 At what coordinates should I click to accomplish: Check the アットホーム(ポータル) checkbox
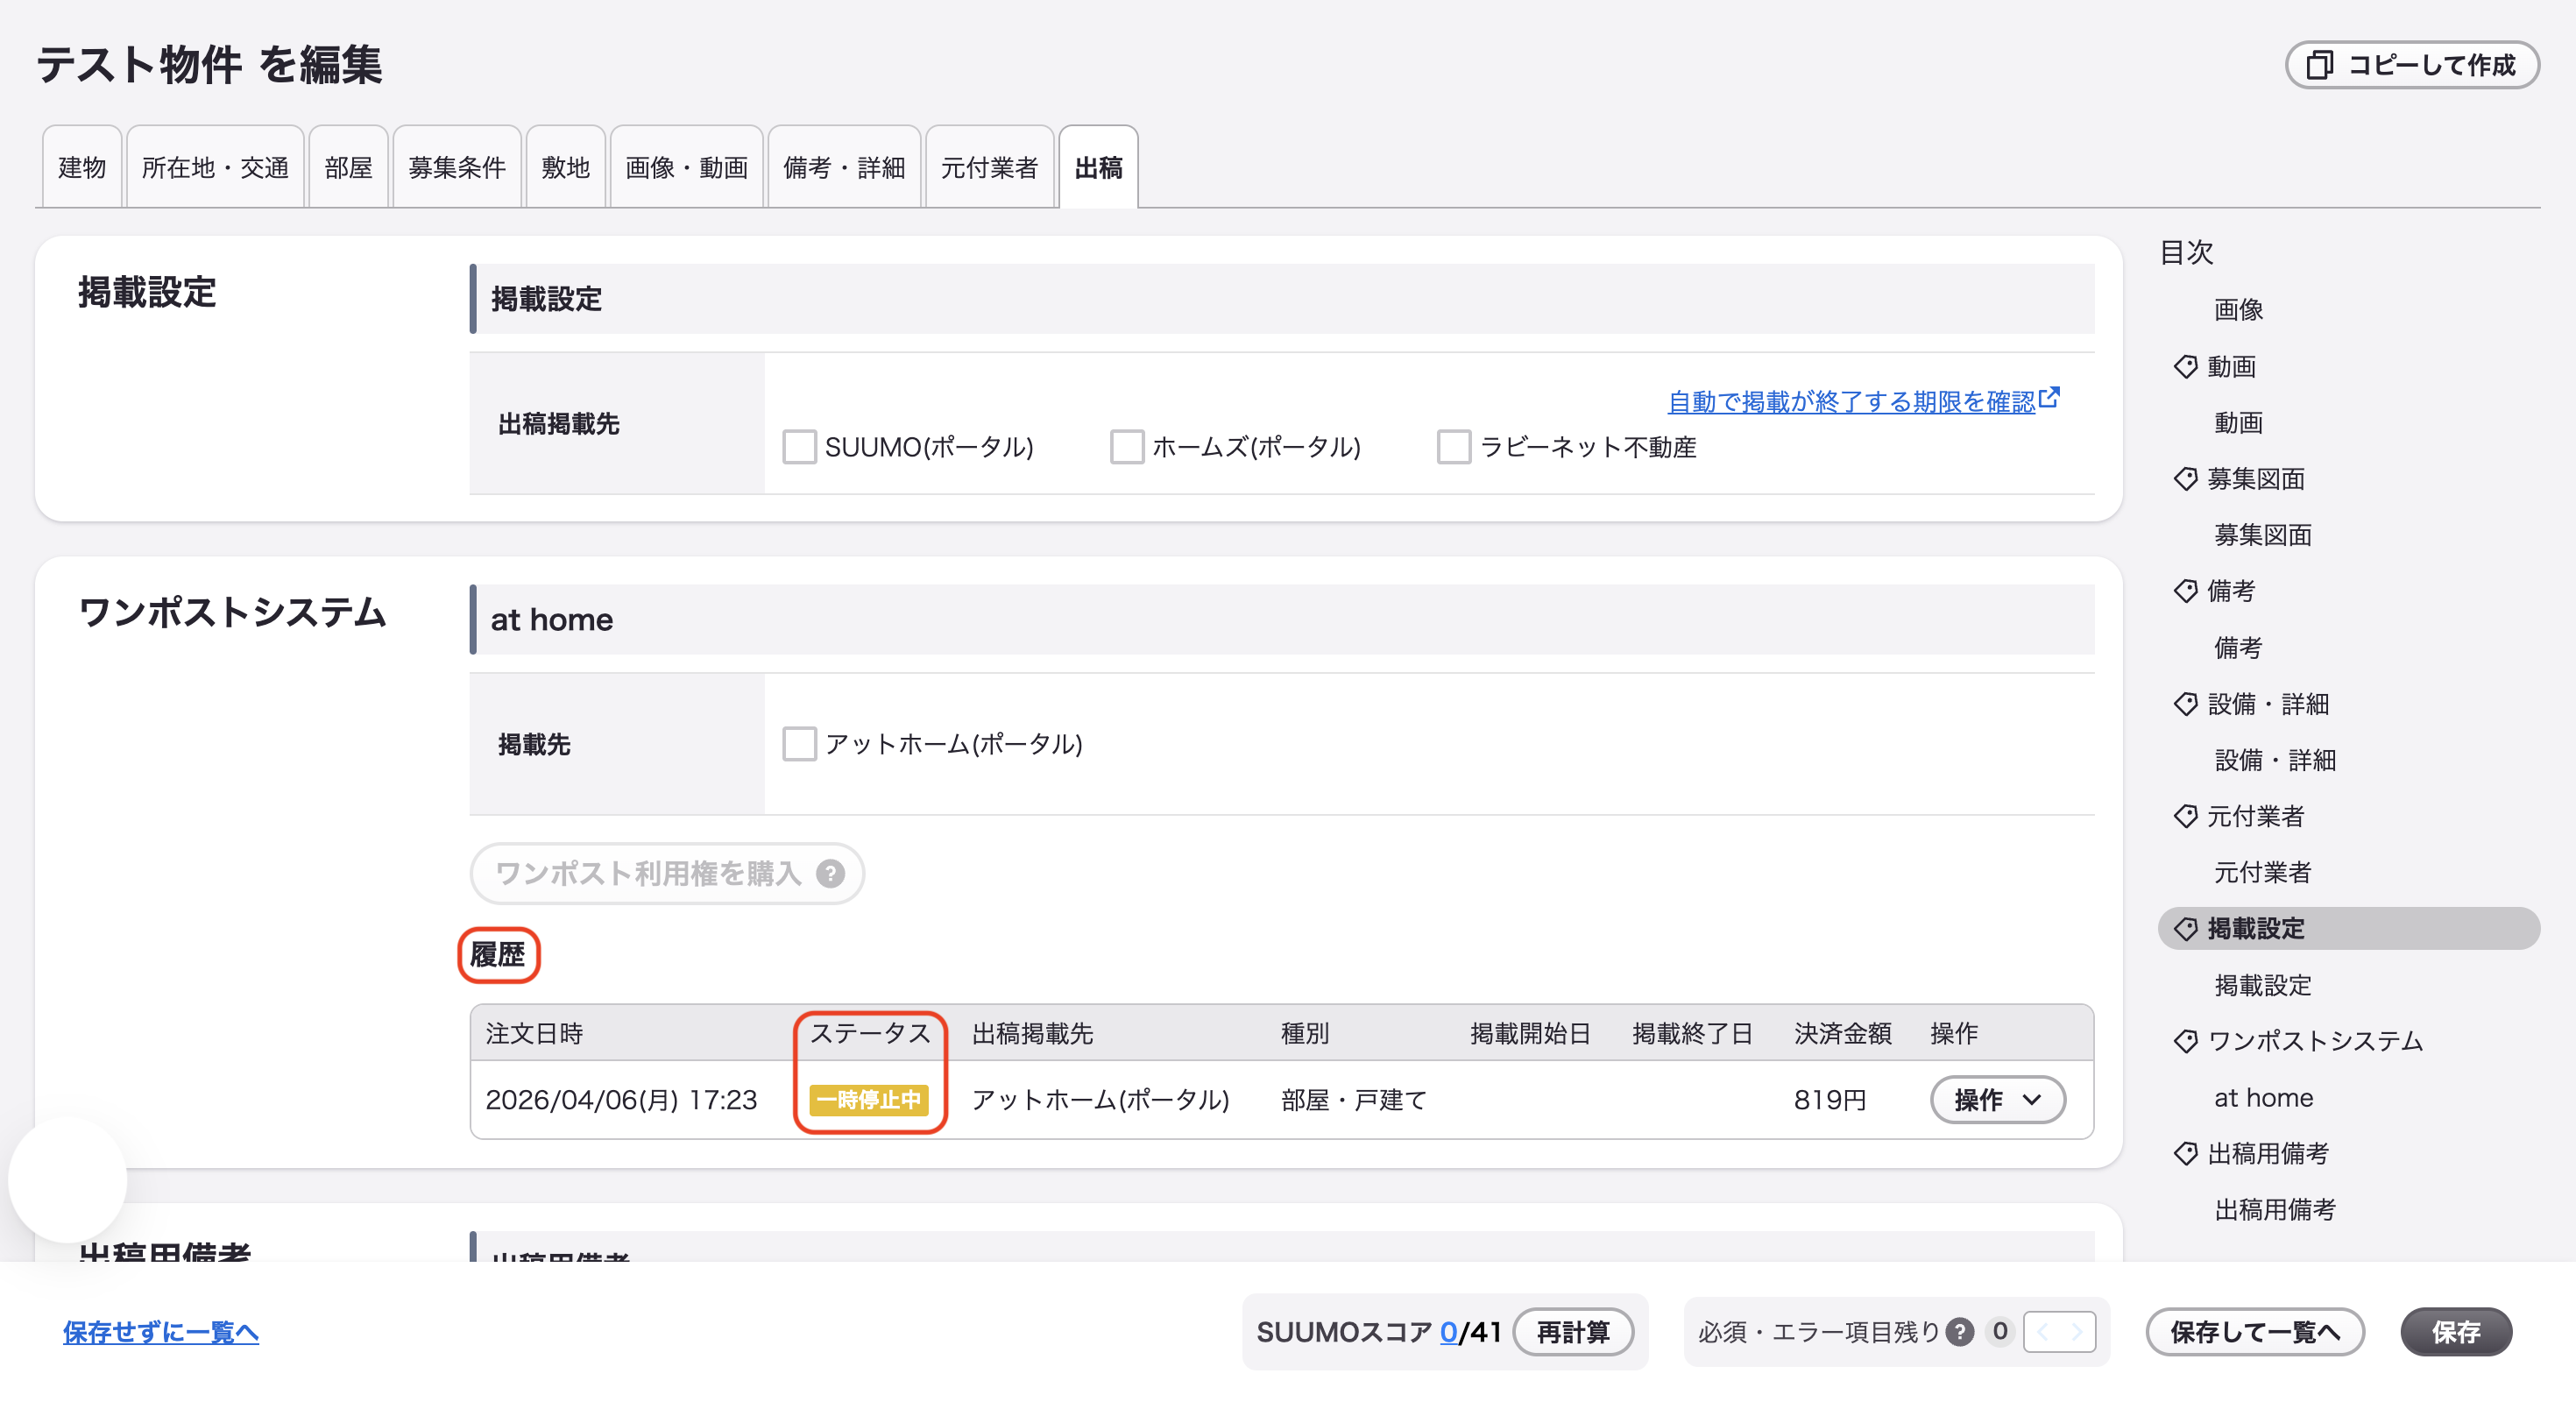pos(799,743)
